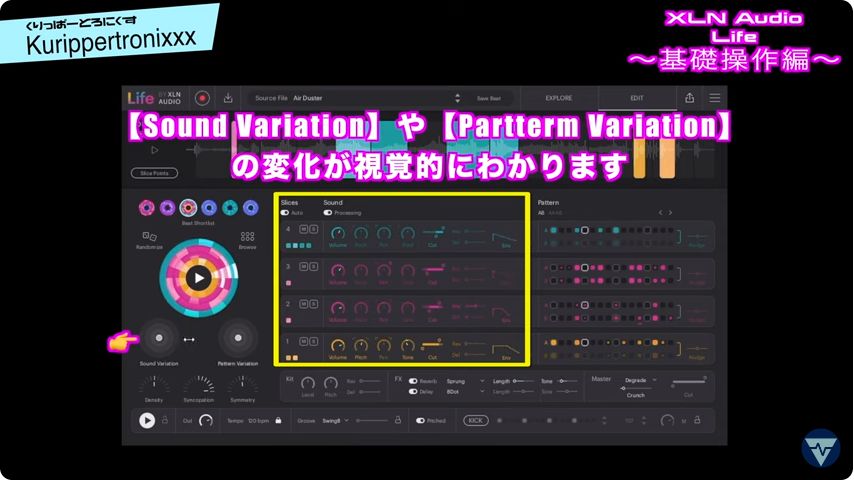Adjust the reverb Length slider
Image resolution: width=854 pixels, height=480 pixels.
[523, 381]
